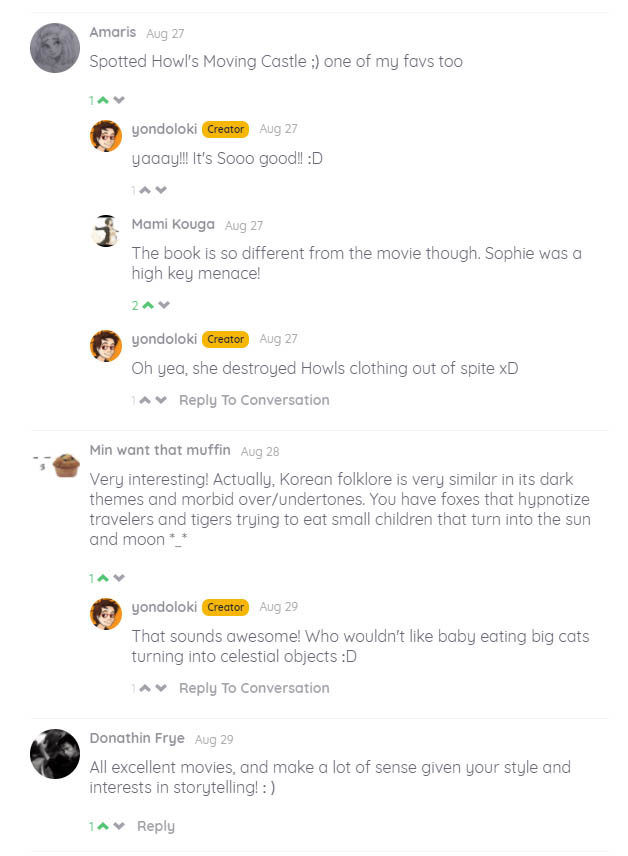The width and height of the screenshot is (628, 856).
Task: Upvote Mami Kouga's comment about the book
Action: click(148, 305)
